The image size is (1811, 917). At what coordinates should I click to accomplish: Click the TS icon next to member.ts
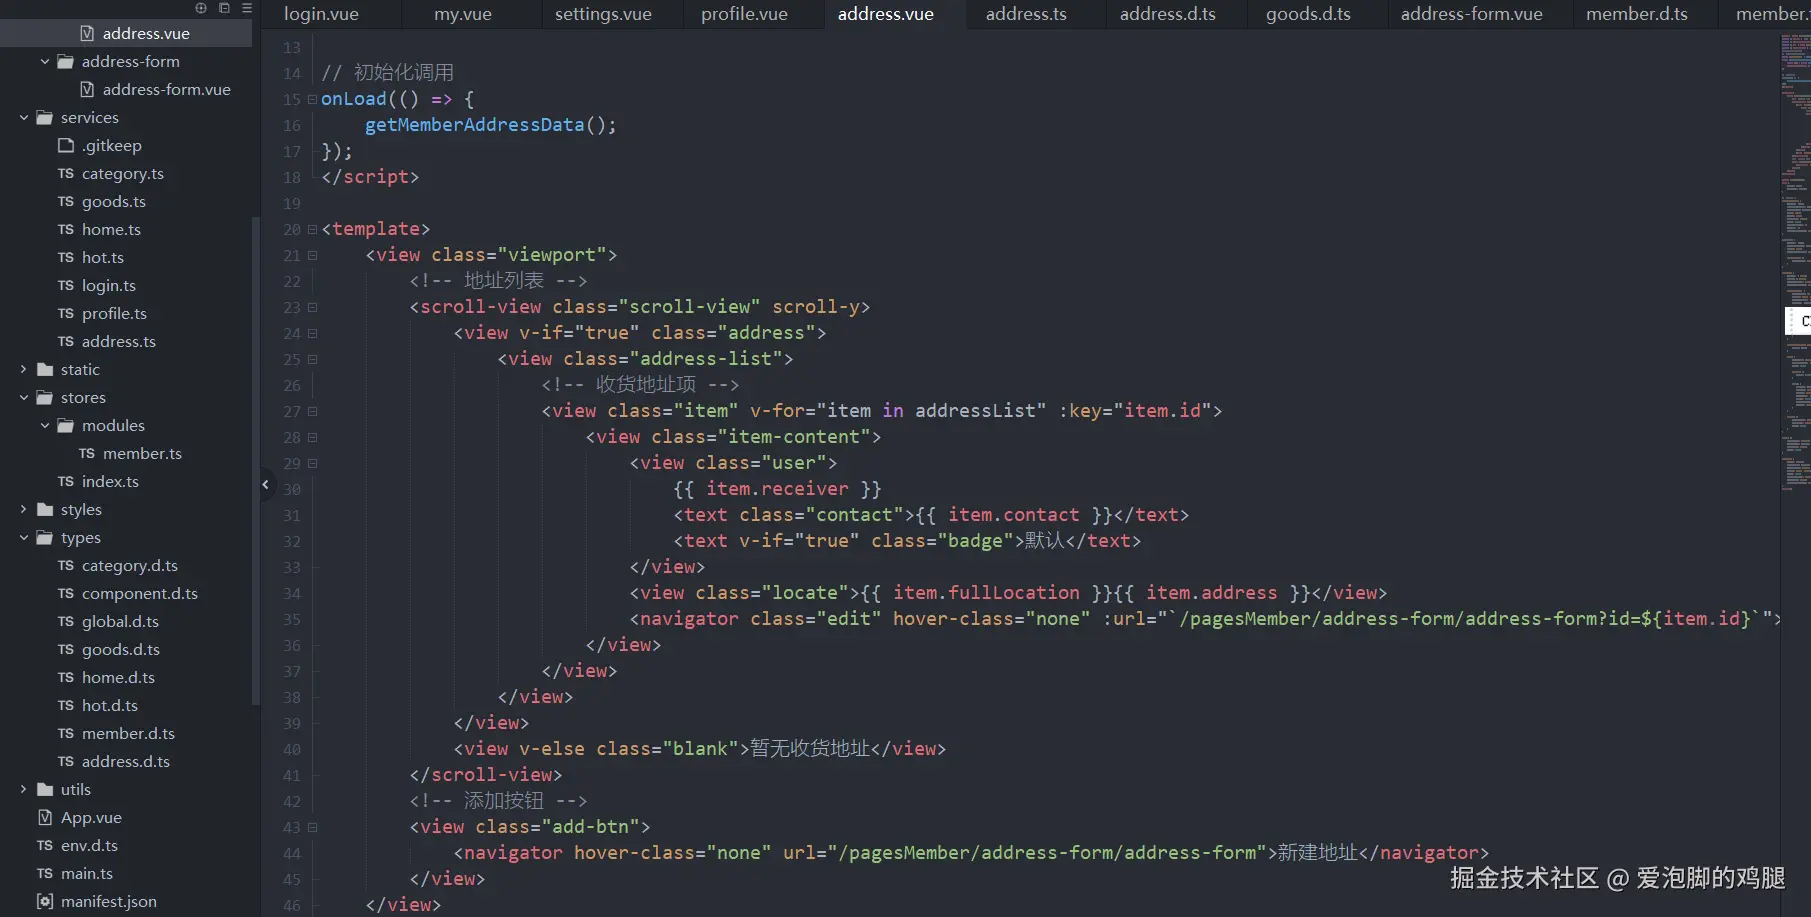coord(87,453)
